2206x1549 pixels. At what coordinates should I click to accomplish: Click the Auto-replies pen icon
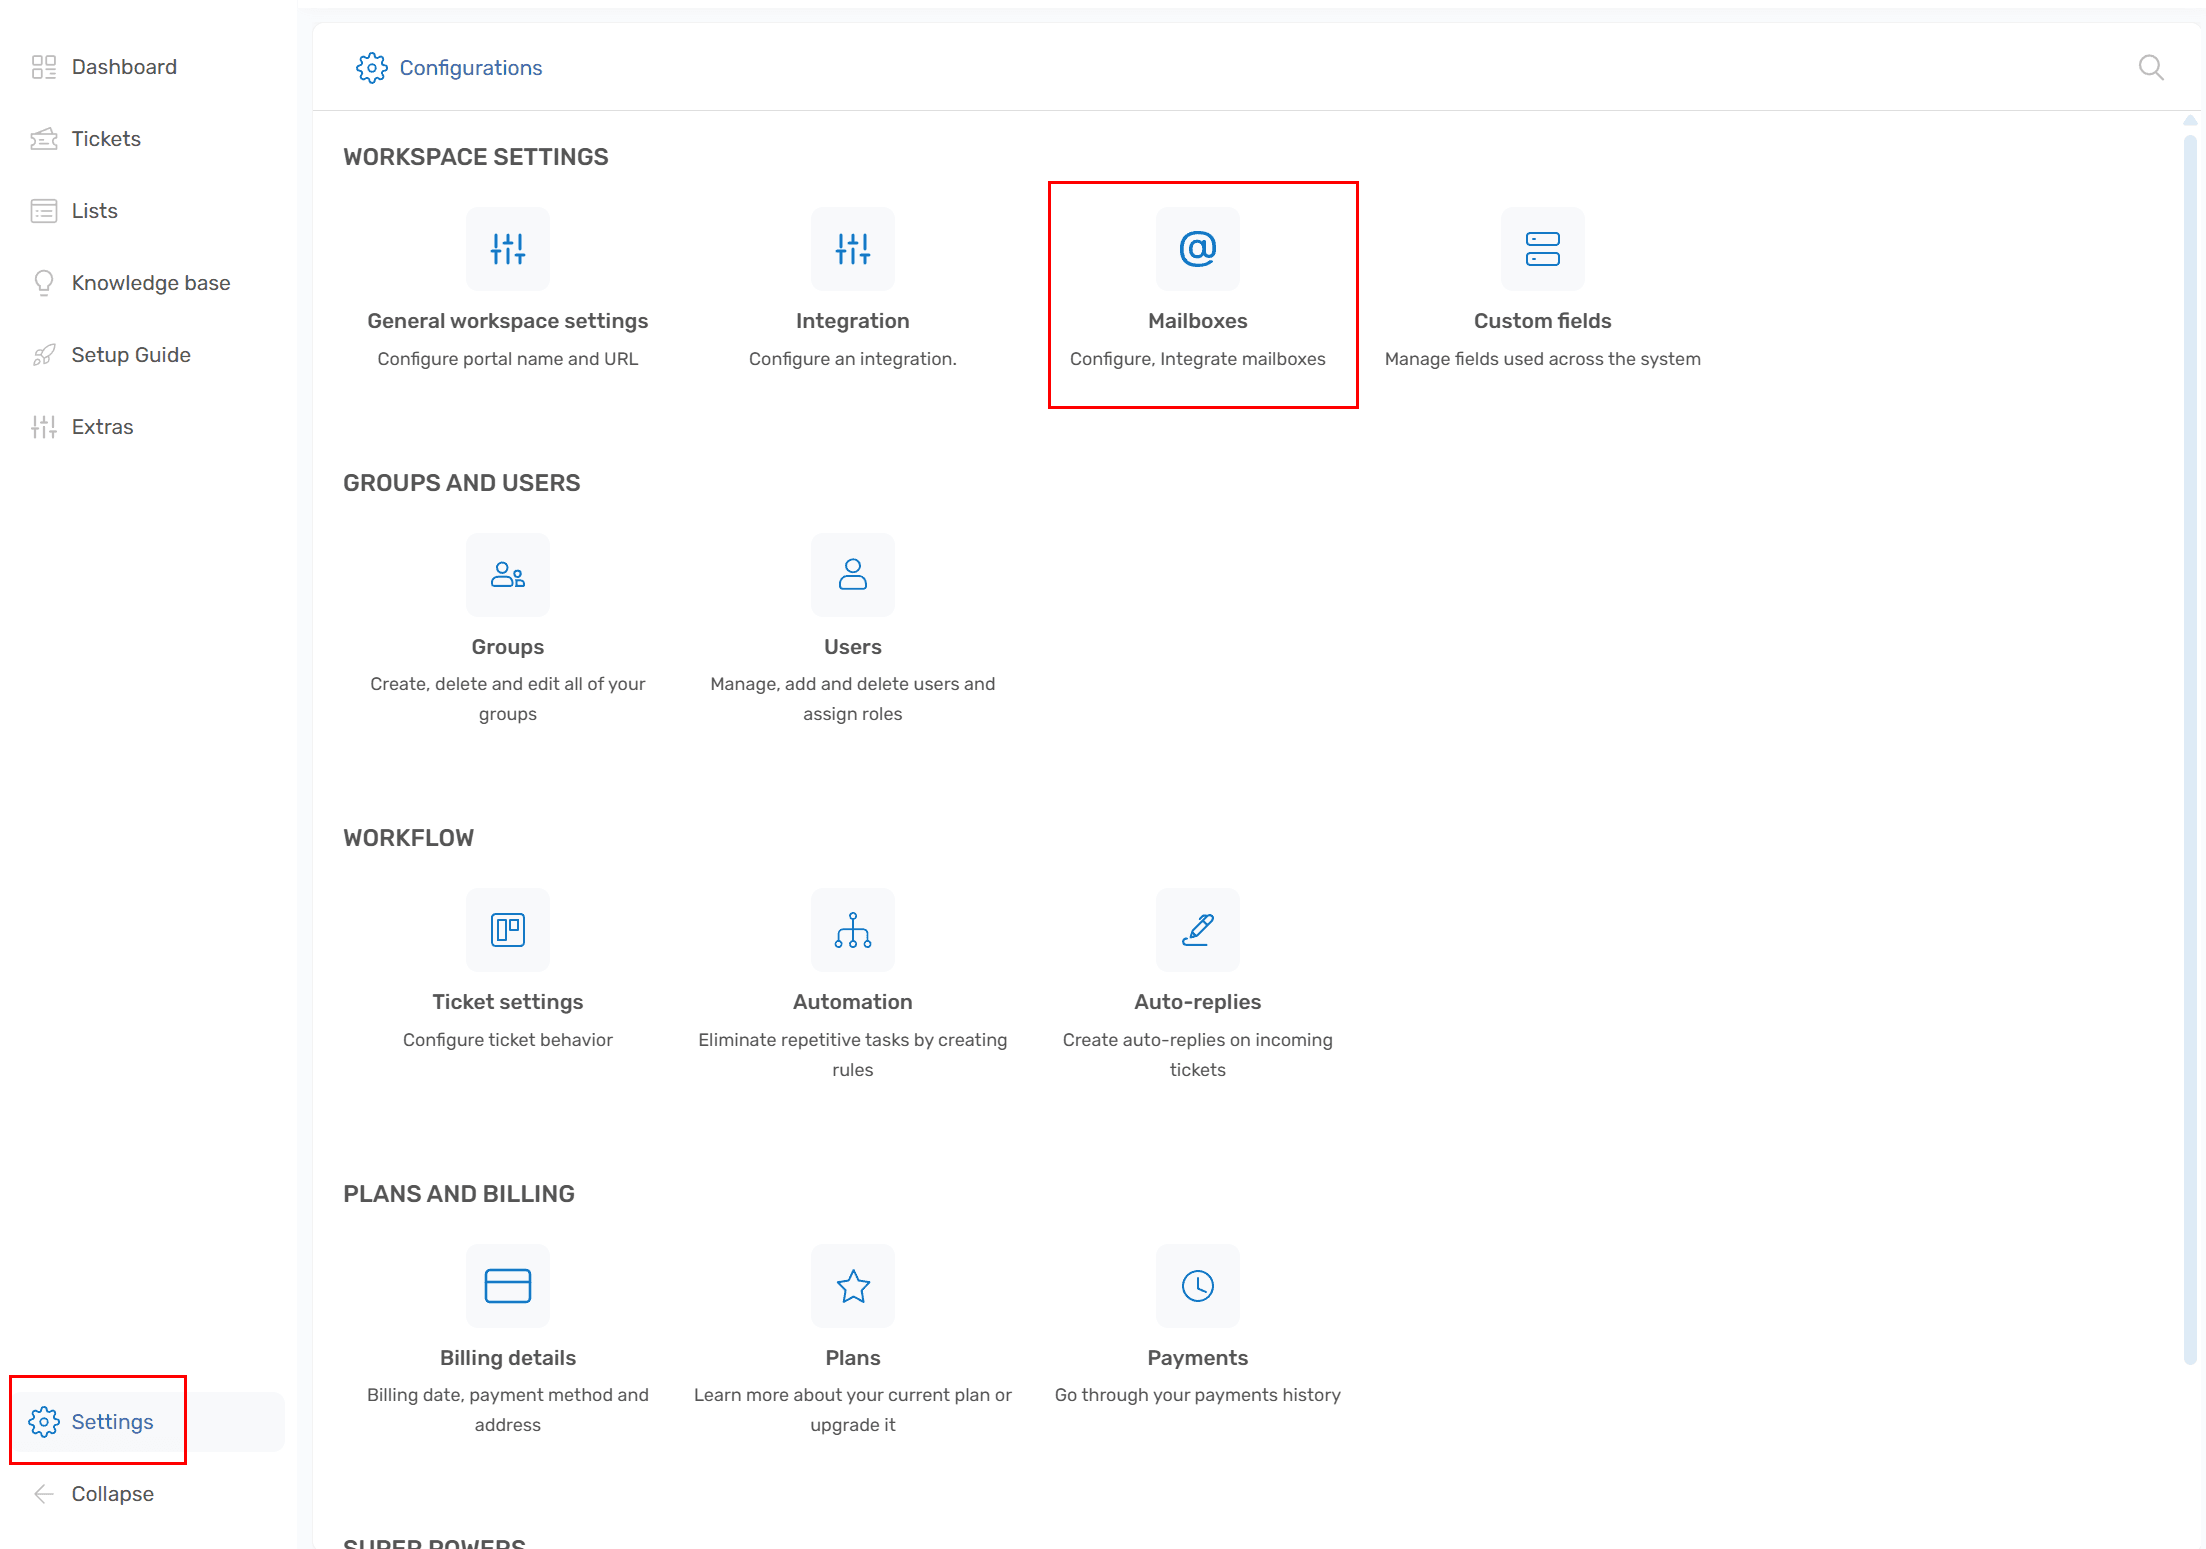pos(1197,930)
